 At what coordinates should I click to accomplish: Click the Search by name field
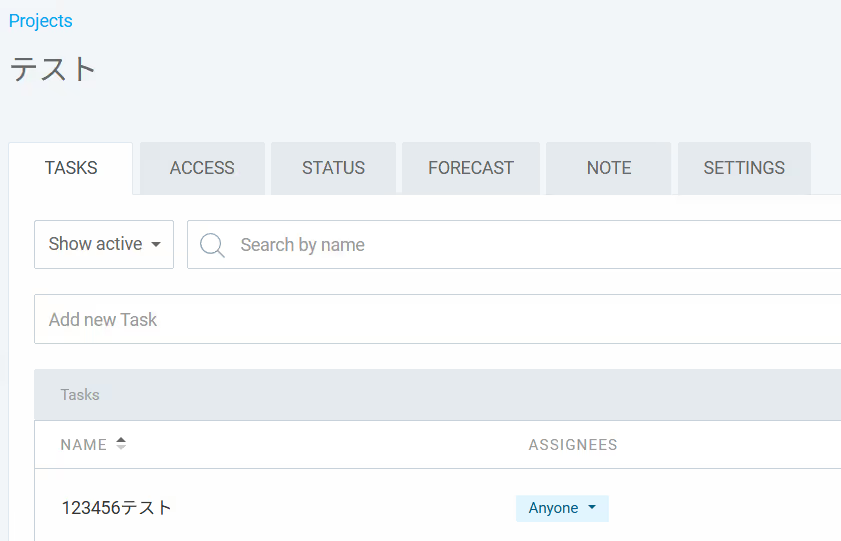[514, 244]
